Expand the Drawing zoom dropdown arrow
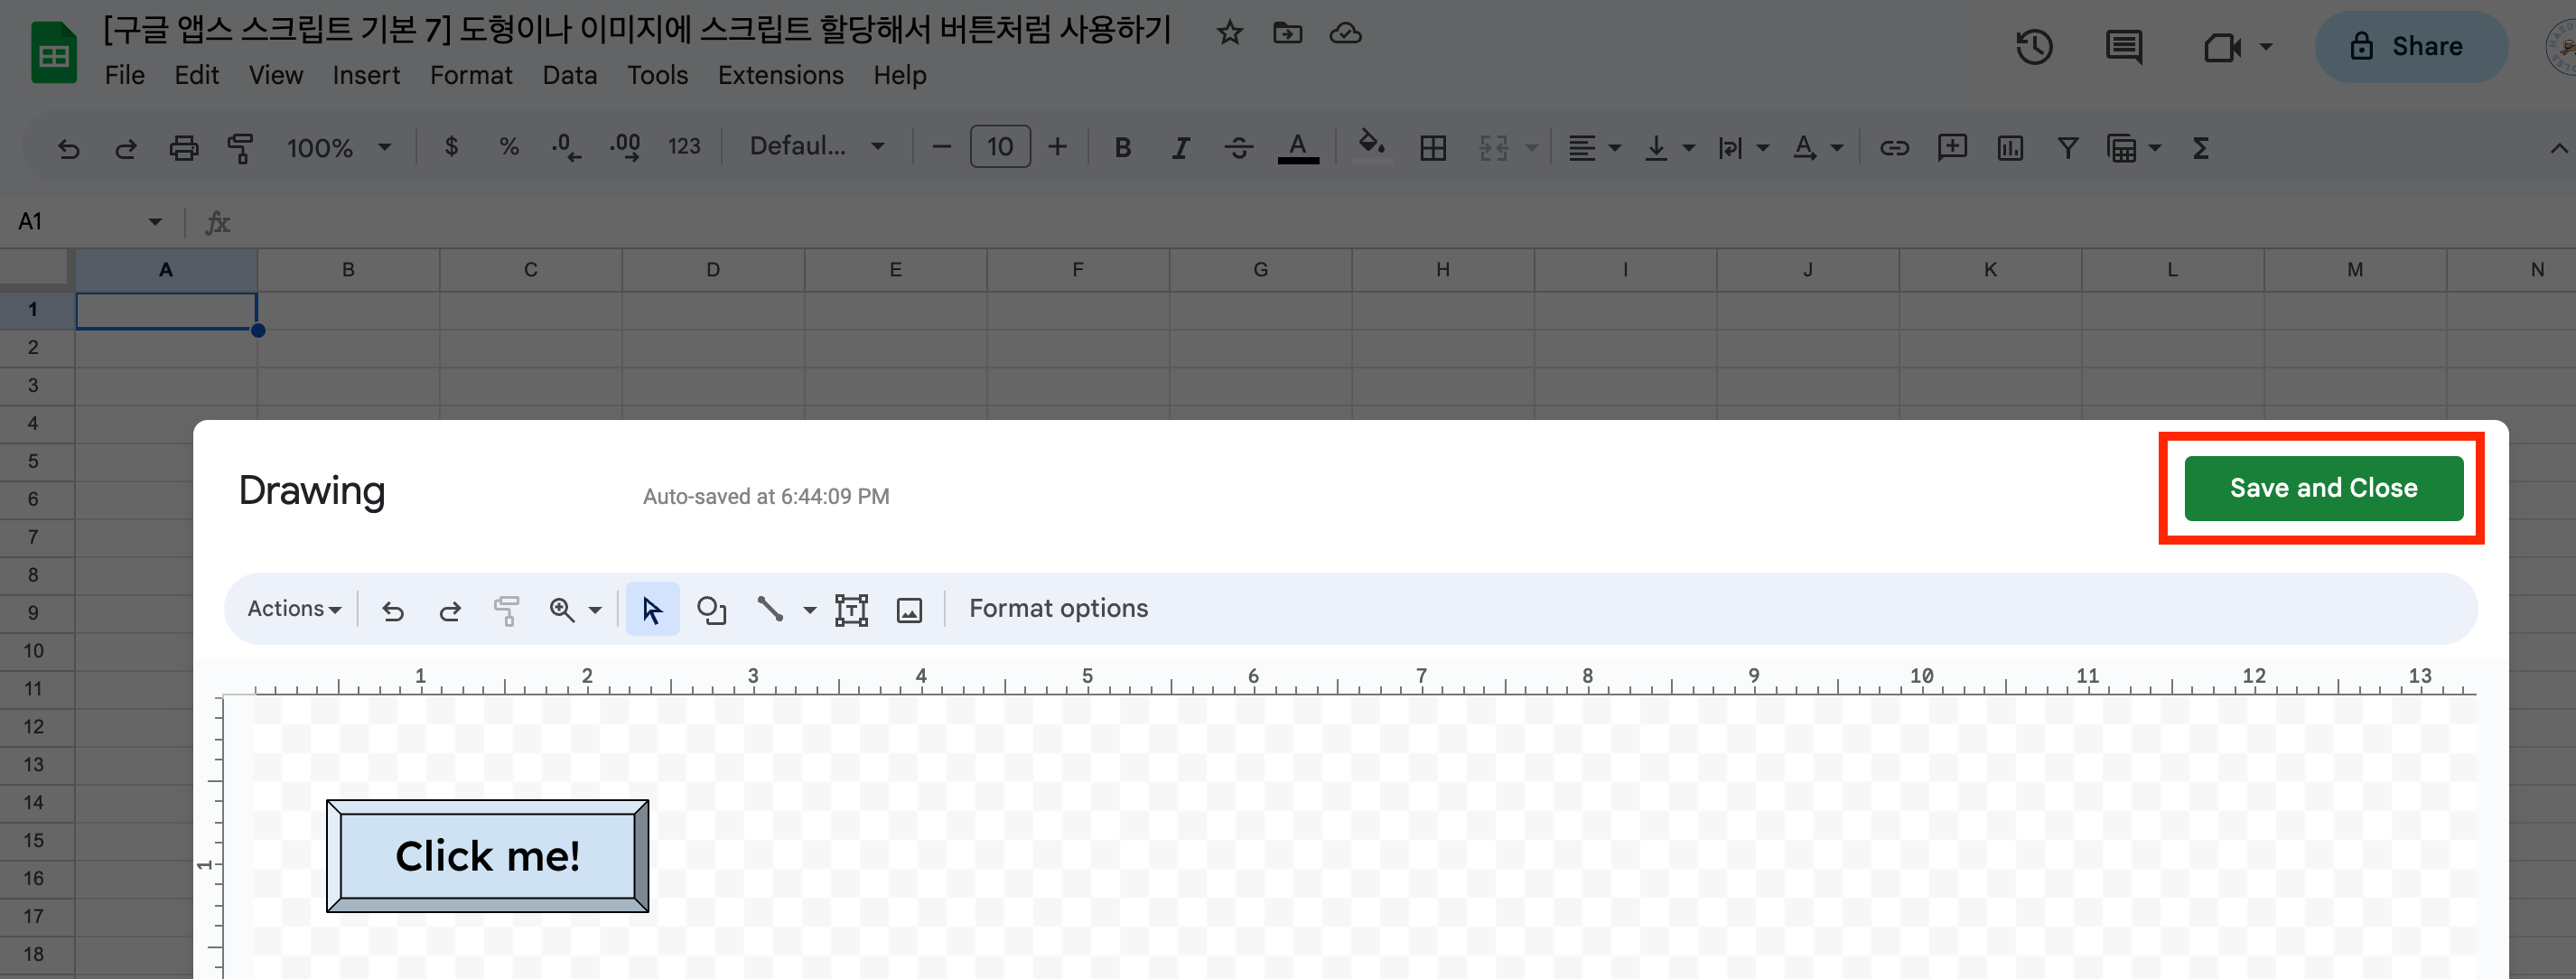Screen dimensions: 2576x979 [595, 610]
